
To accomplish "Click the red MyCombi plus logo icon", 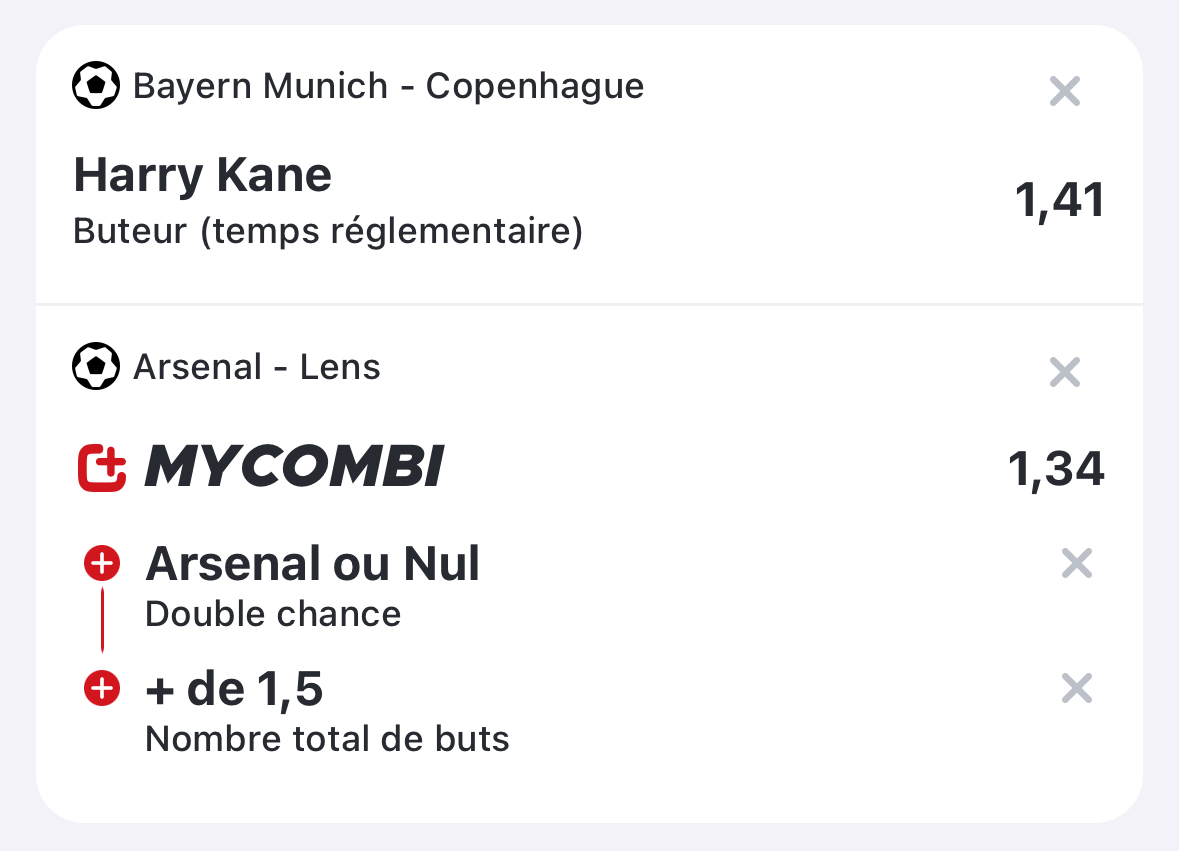I will click(102, 468).
